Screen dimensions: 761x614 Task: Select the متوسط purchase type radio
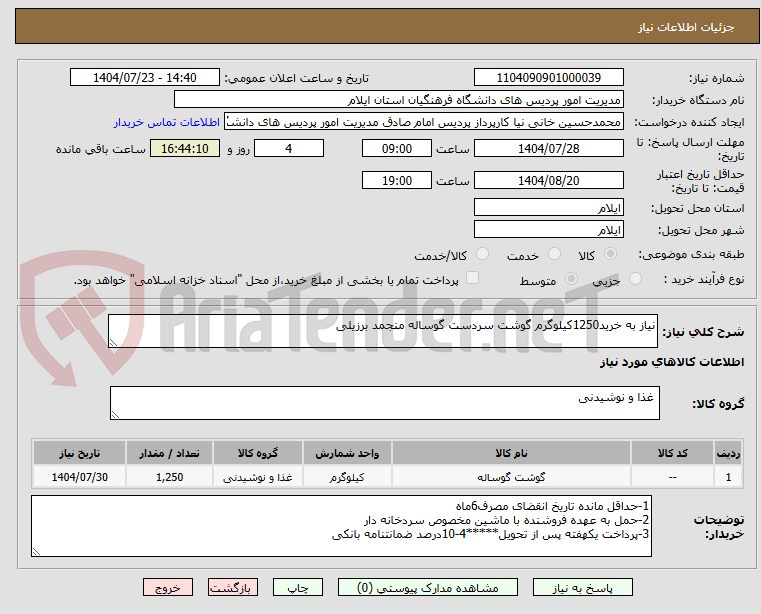pos(572,279)
